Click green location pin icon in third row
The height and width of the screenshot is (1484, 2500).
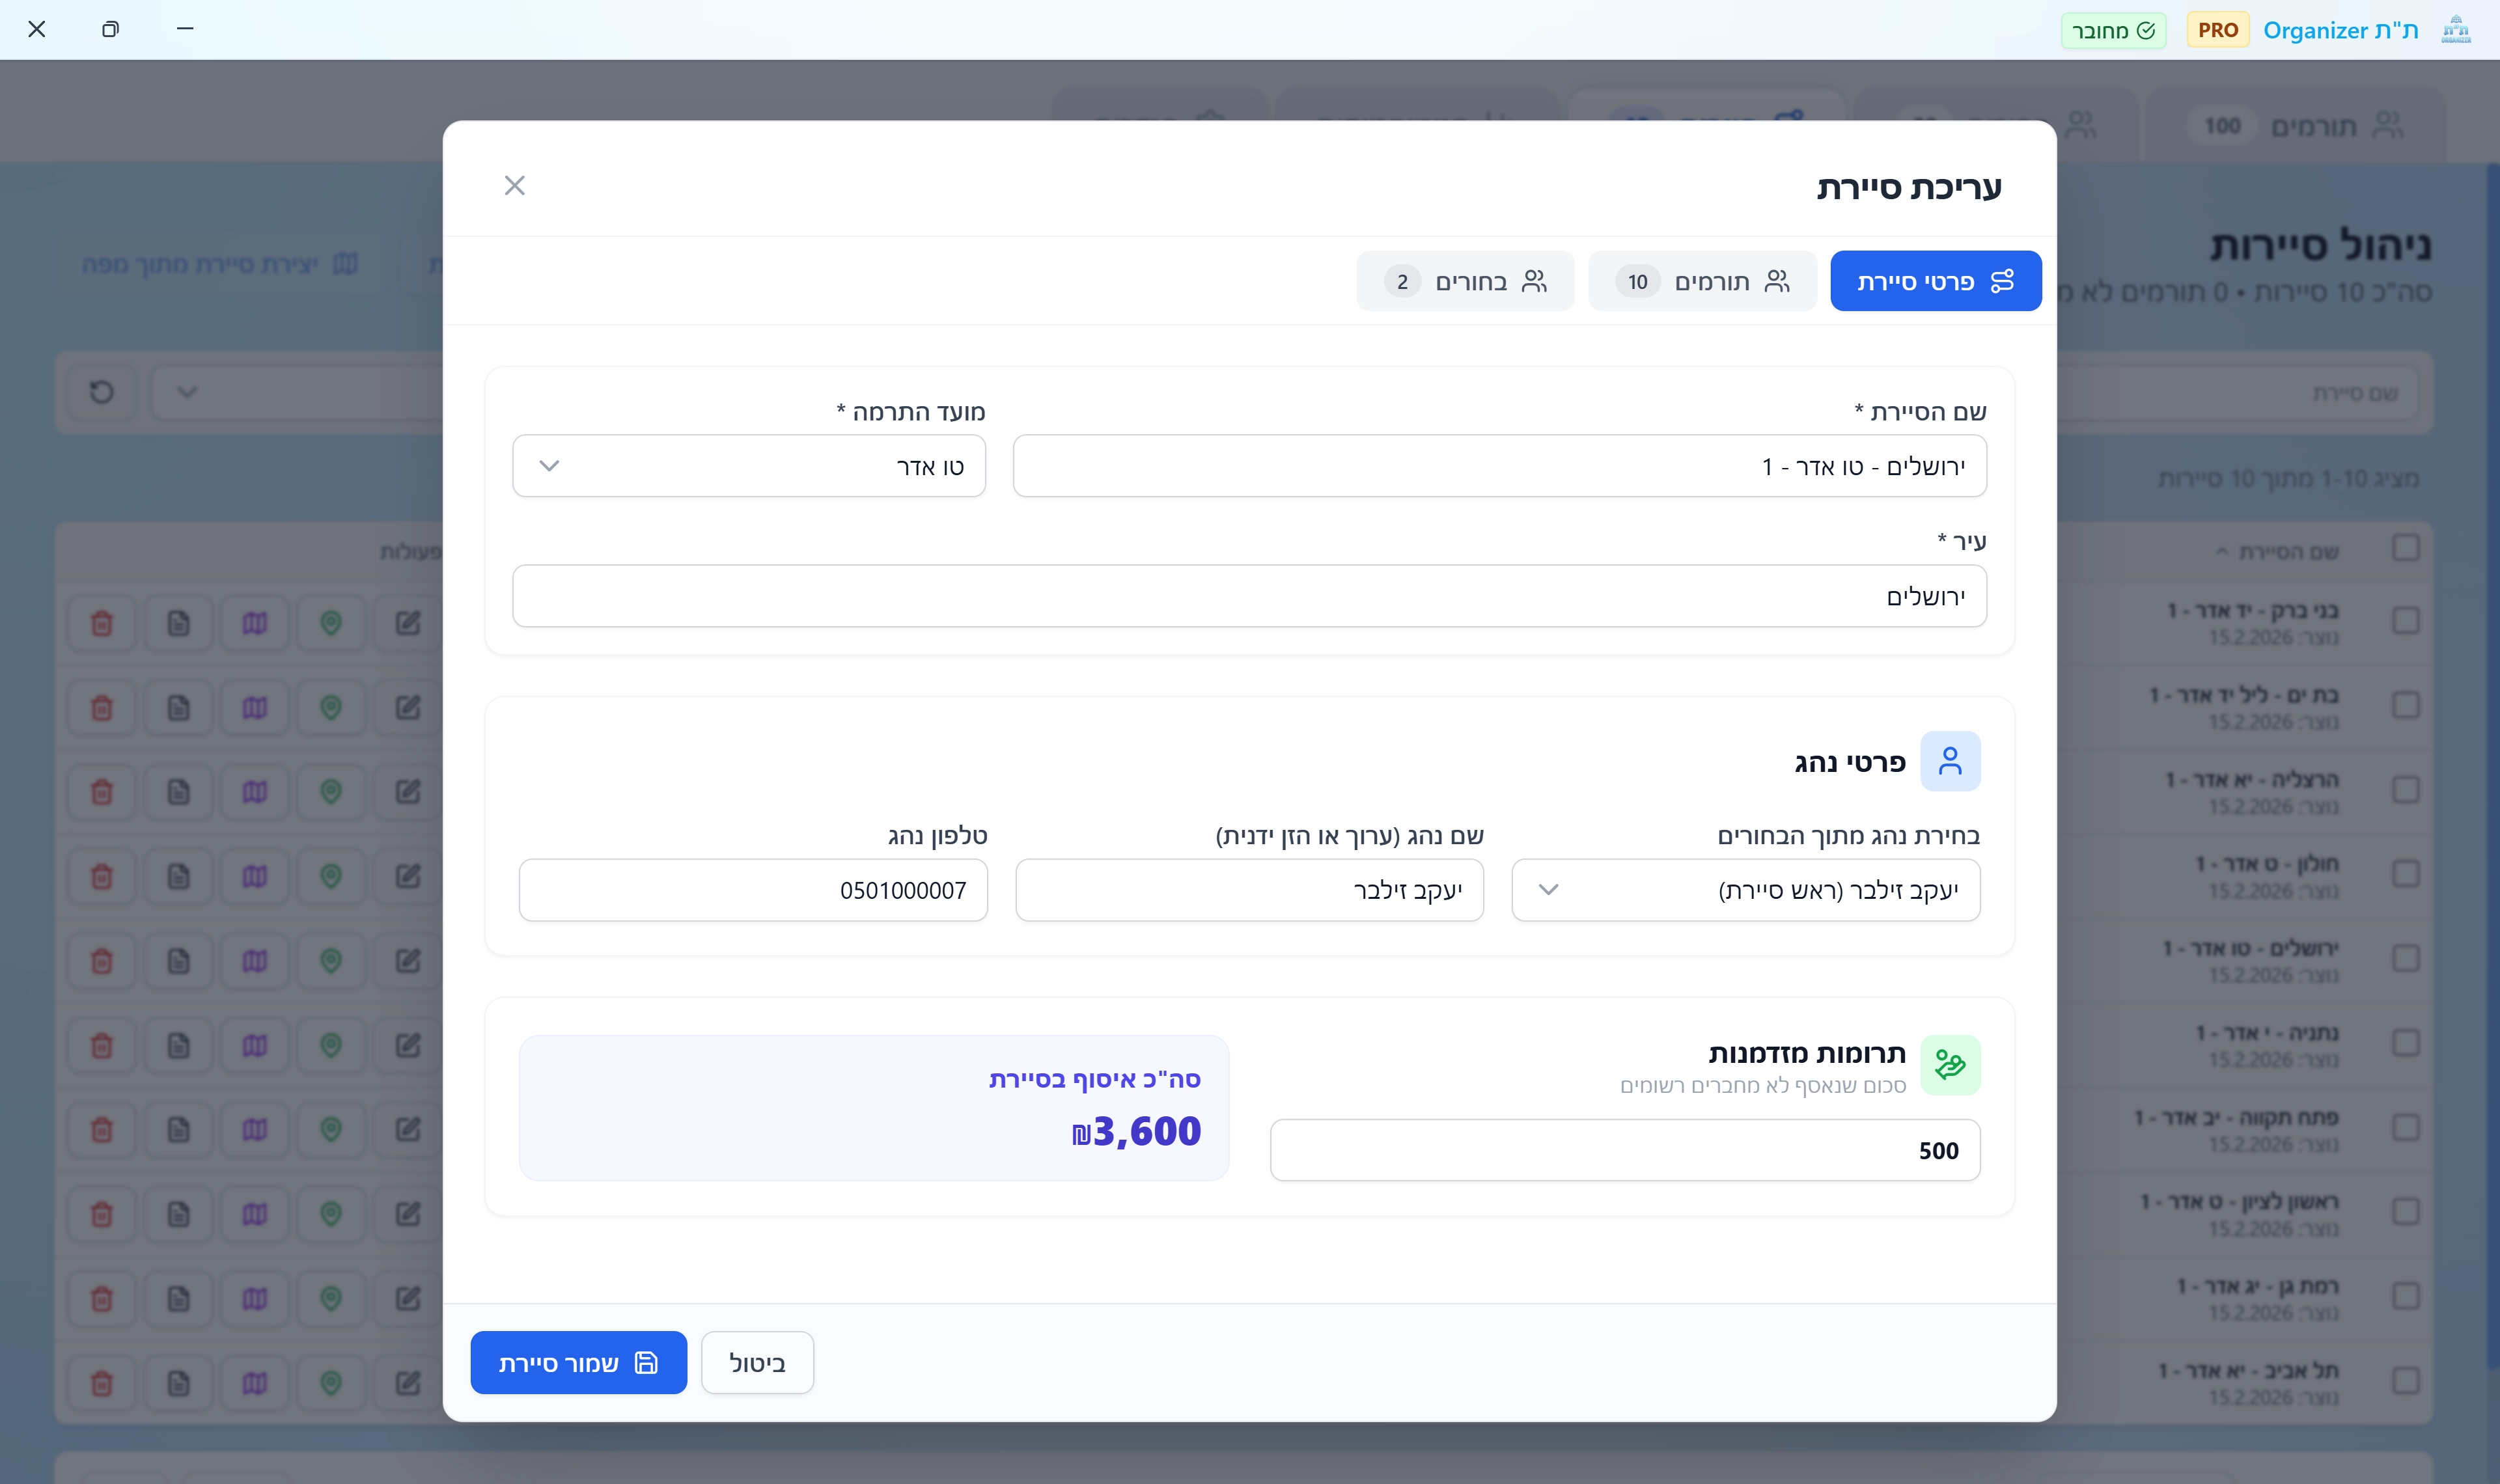tap(331, 792)
